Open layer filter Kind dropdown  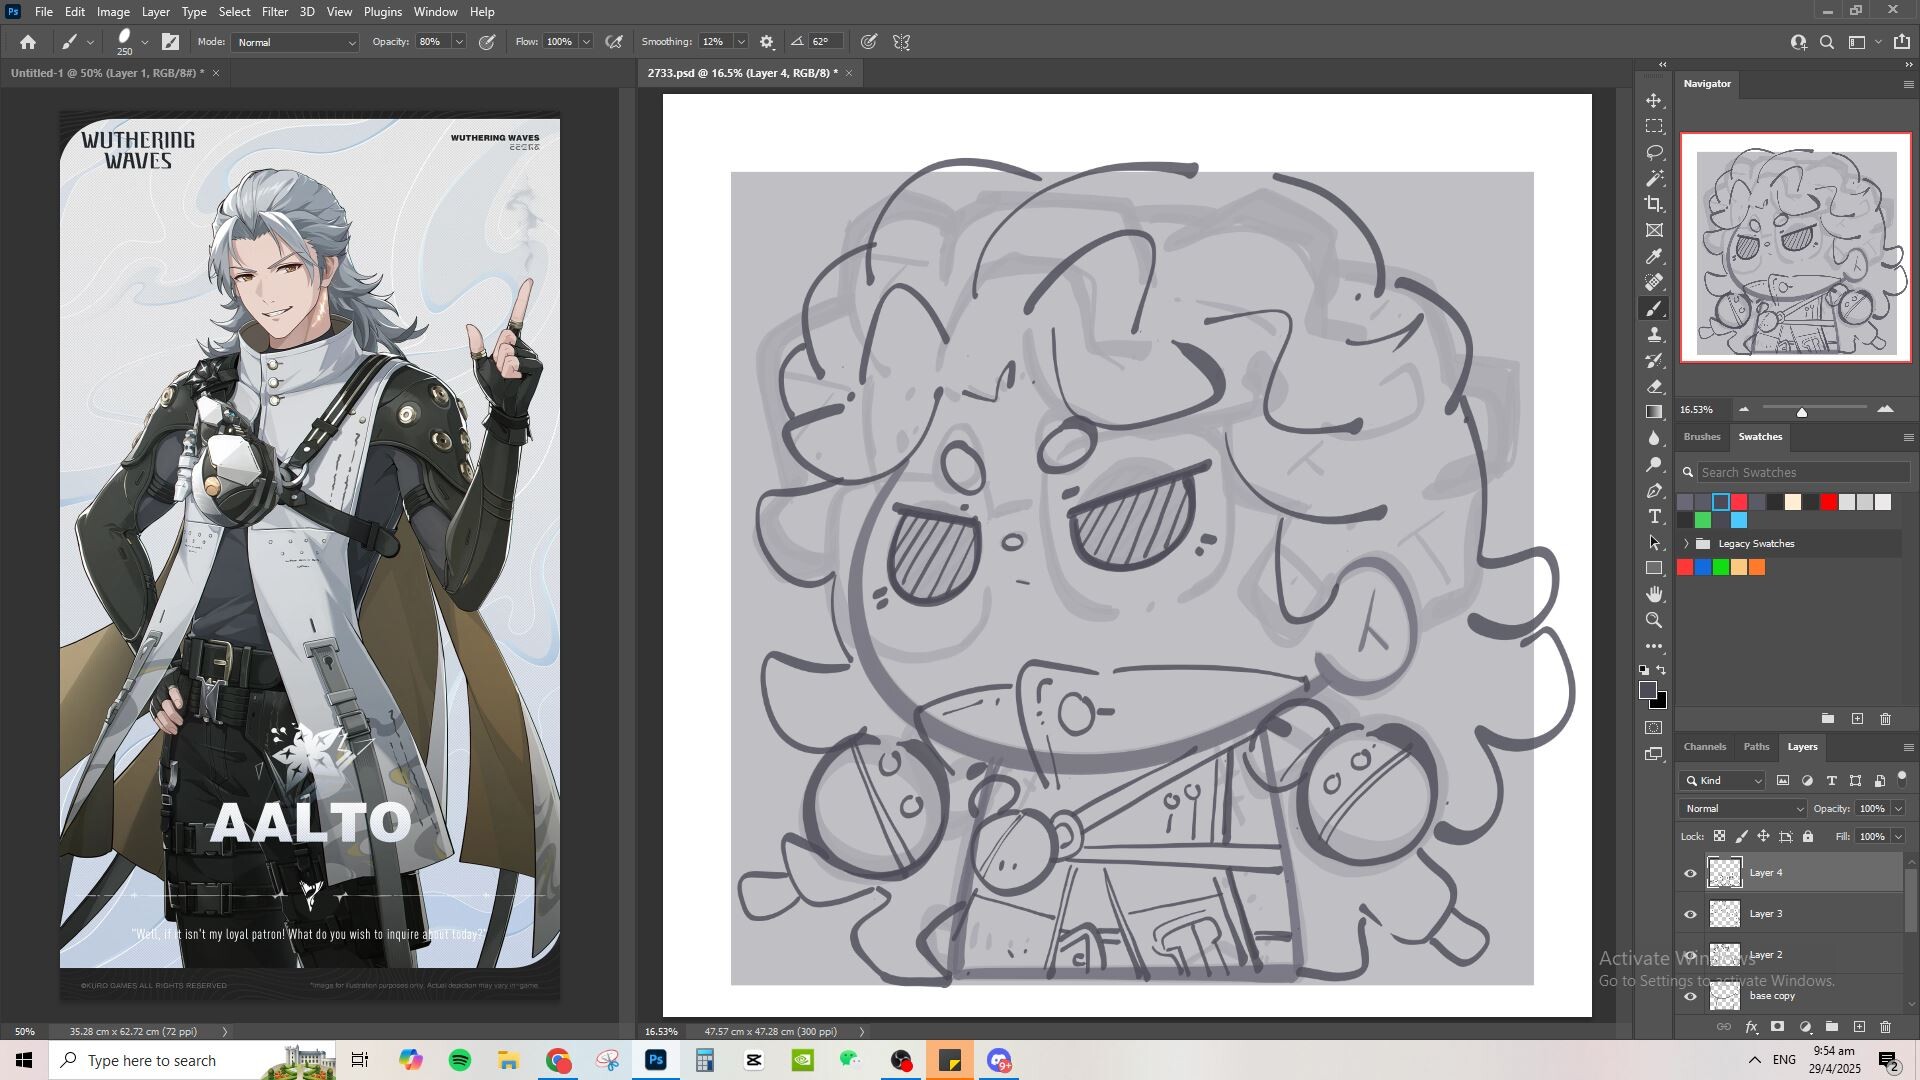[x=1724, y=781]
